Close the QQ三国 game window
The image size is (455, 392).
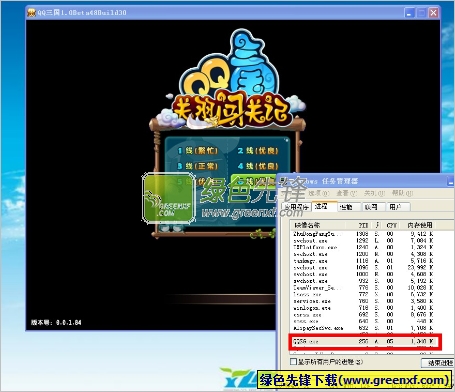tap(433, 13)
